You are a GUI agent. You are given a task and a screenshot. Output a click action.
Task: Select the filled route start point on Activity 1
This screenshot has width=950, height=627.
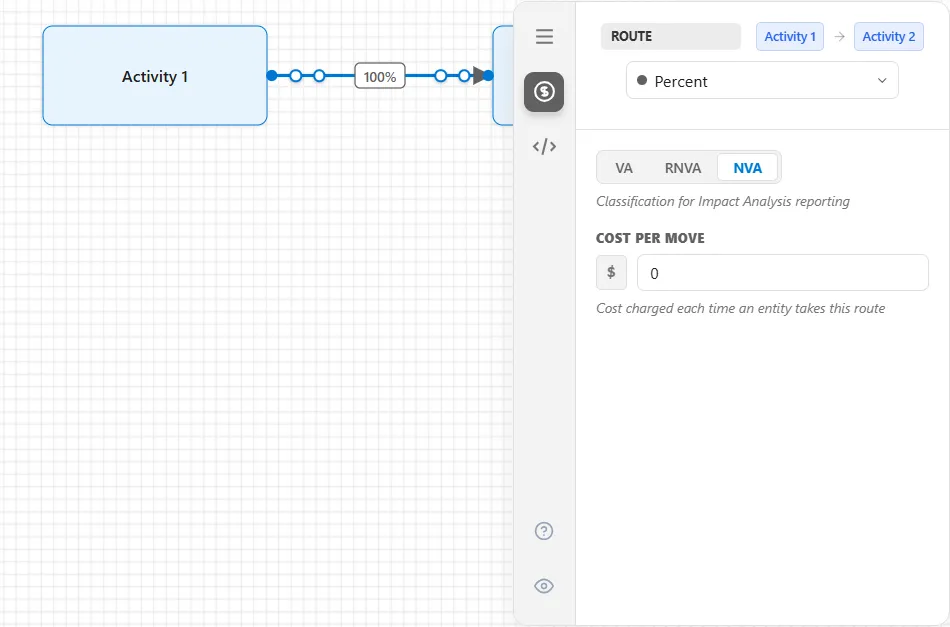[272, 76]
